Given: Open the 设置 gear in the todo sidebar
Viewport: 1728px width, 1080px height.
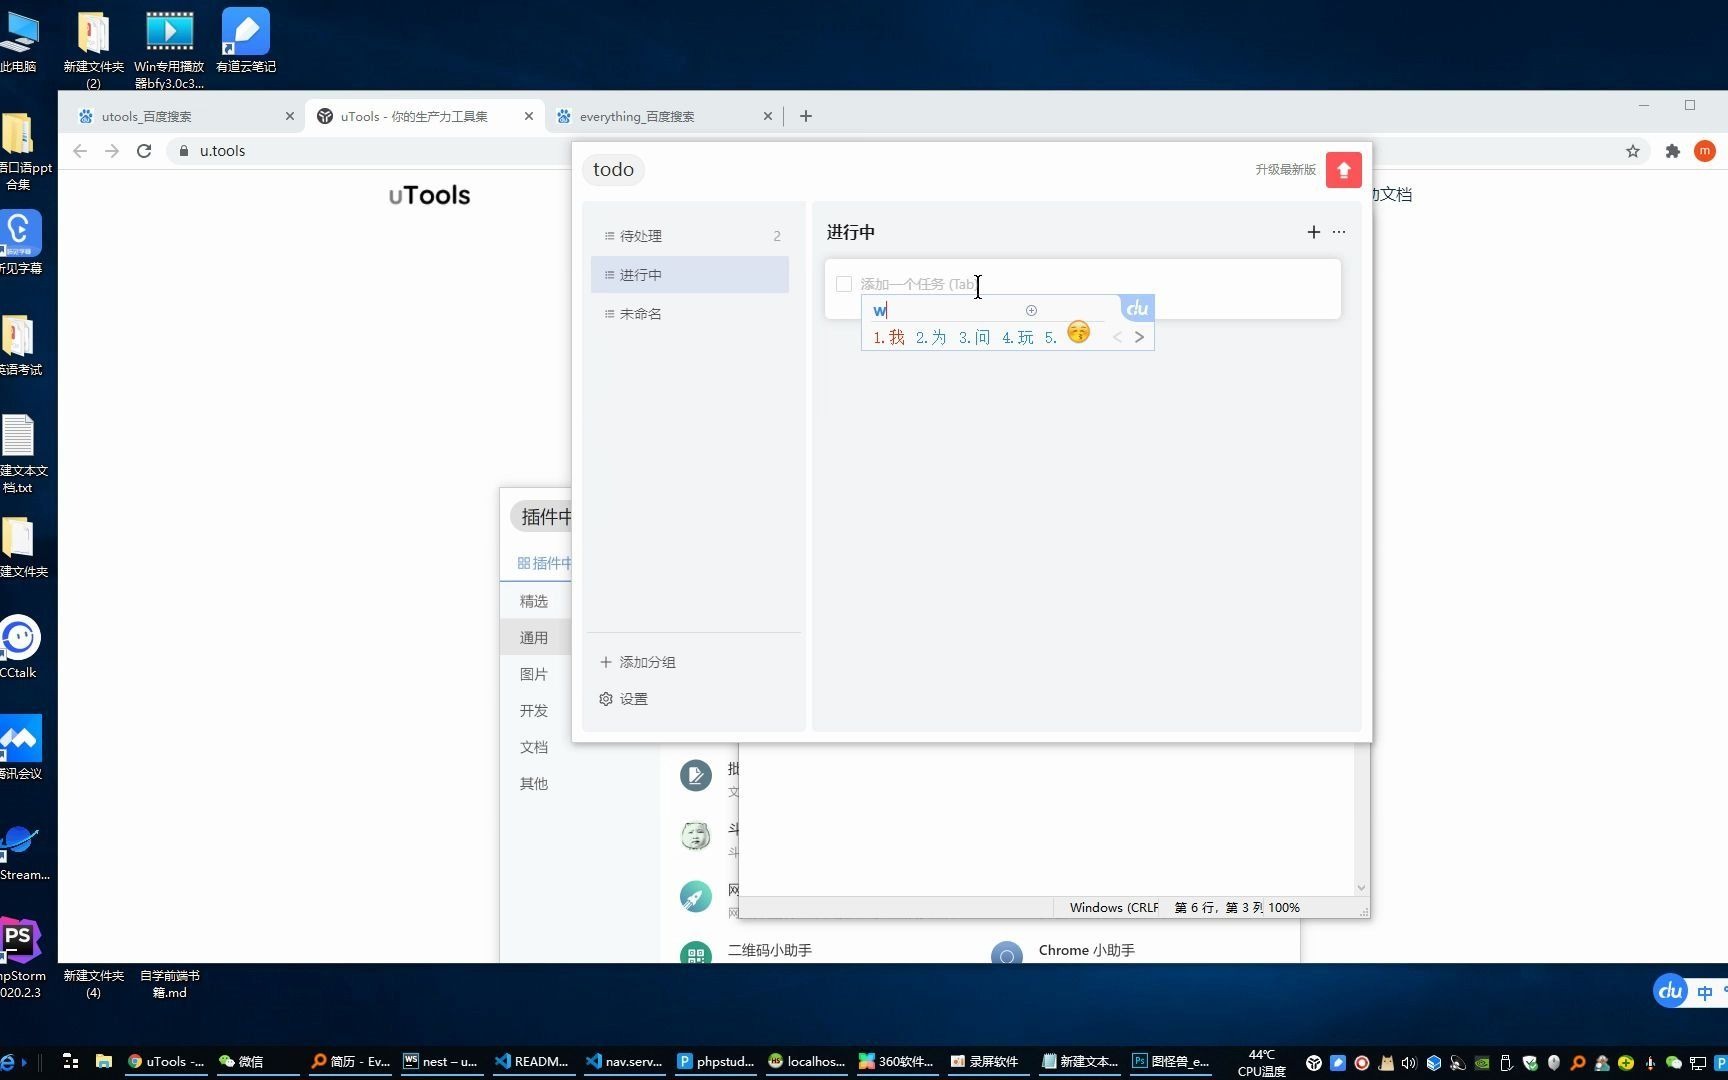Looking at the screenshot, I should (634, 698).
